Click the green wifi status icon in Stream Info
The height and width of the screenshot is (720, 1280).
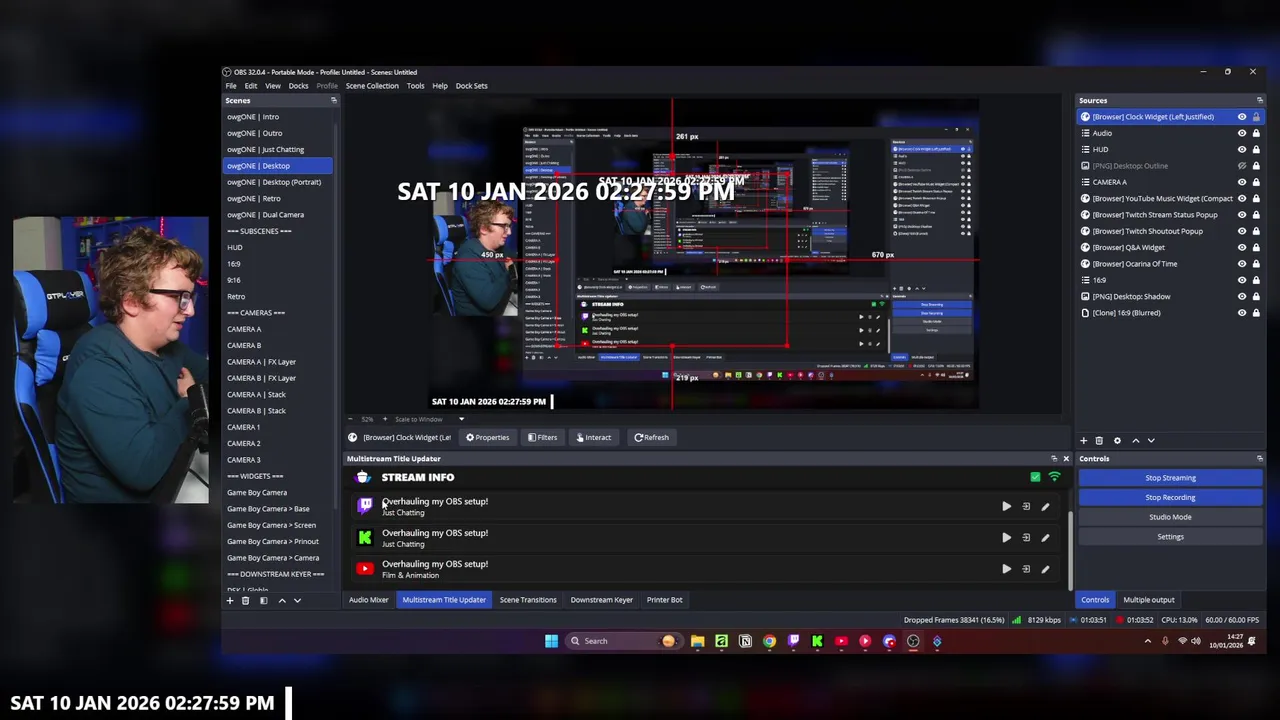click(1054, 477)
